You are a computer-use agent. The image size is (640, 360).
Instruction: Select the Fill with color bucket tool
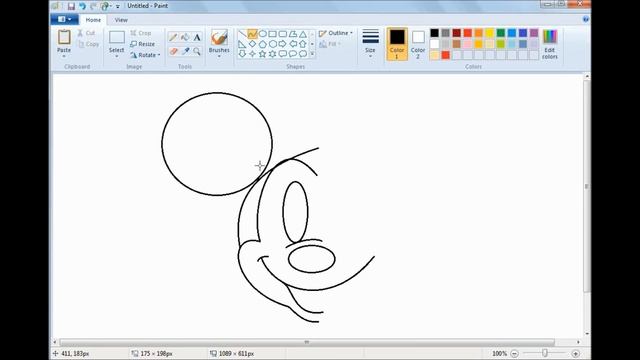click(x=185, y=38)
